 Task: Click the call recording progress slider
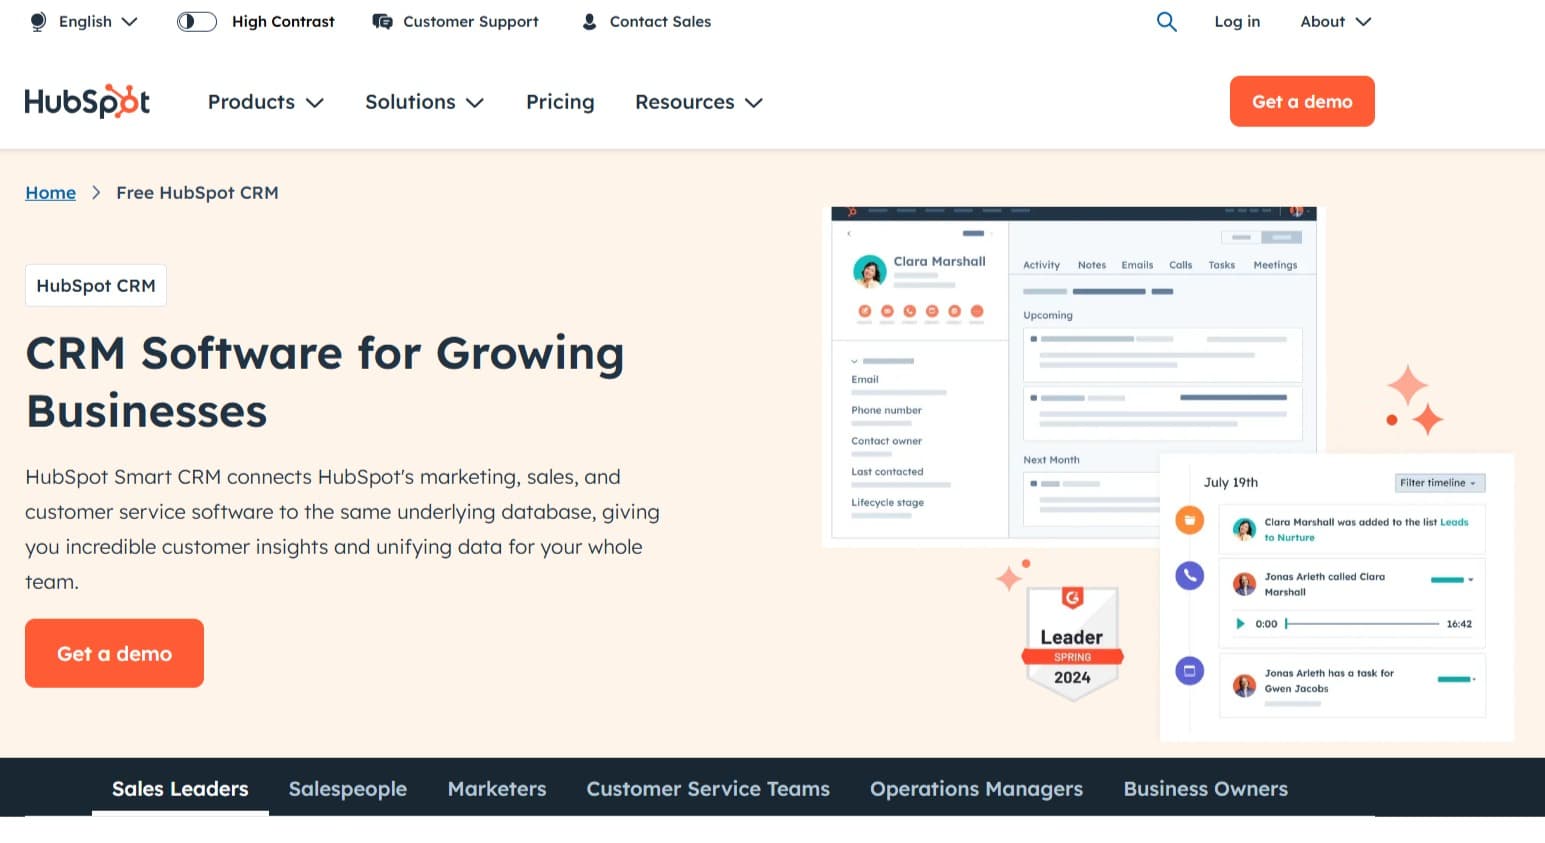pyautogui.click(x=1362, y=624)
